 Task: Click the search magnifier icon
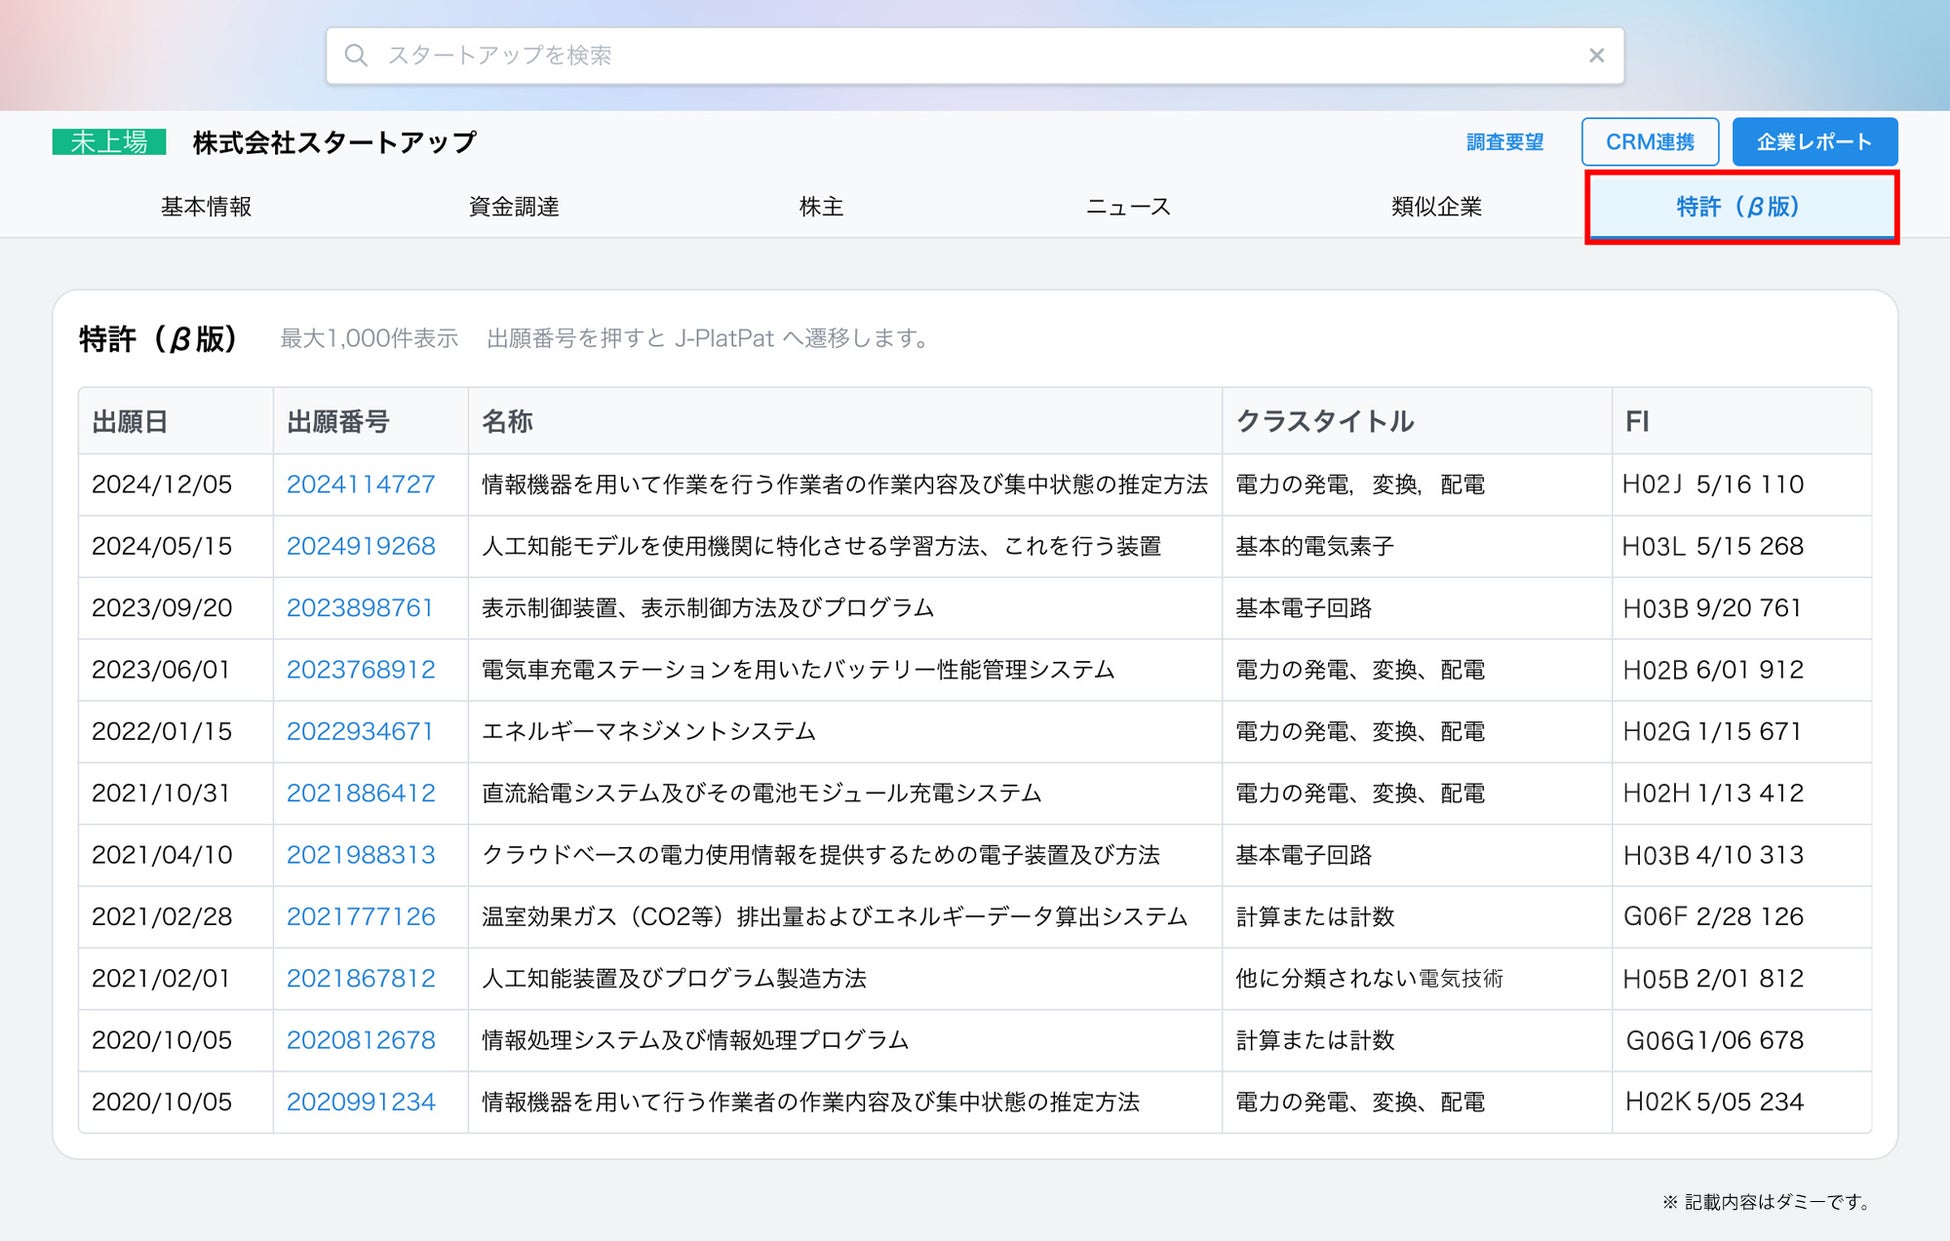[355, 55]
